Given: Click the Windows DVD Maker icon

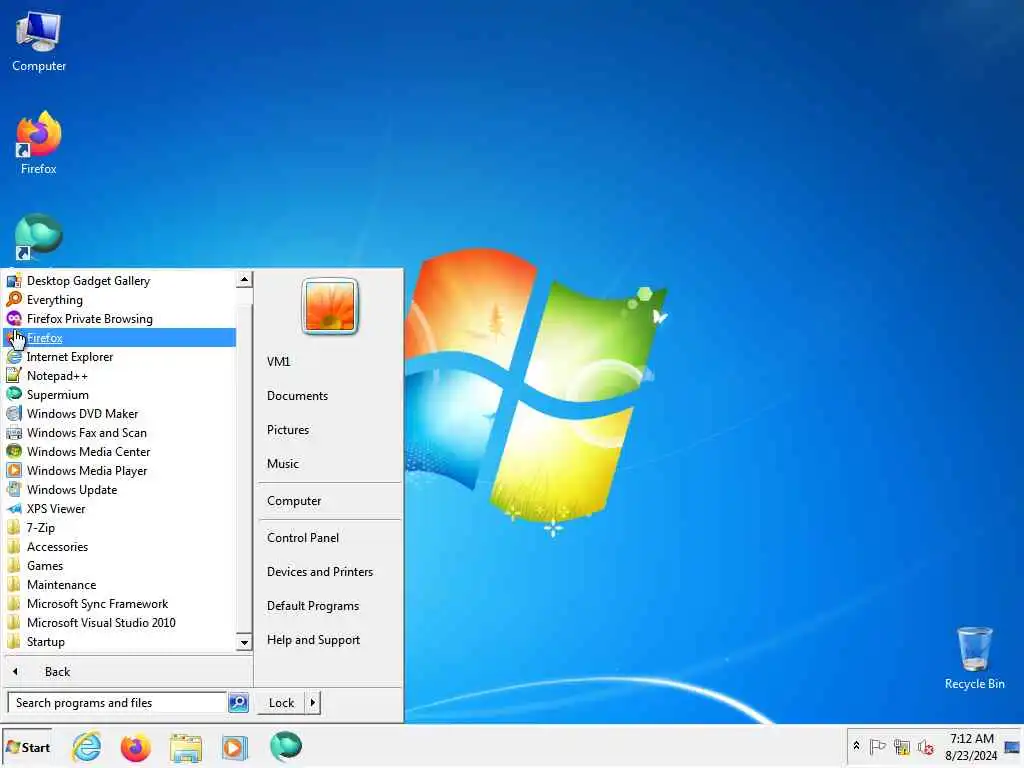Looking at the screenshot, I should pyautogui.click(x=14, y=413).
